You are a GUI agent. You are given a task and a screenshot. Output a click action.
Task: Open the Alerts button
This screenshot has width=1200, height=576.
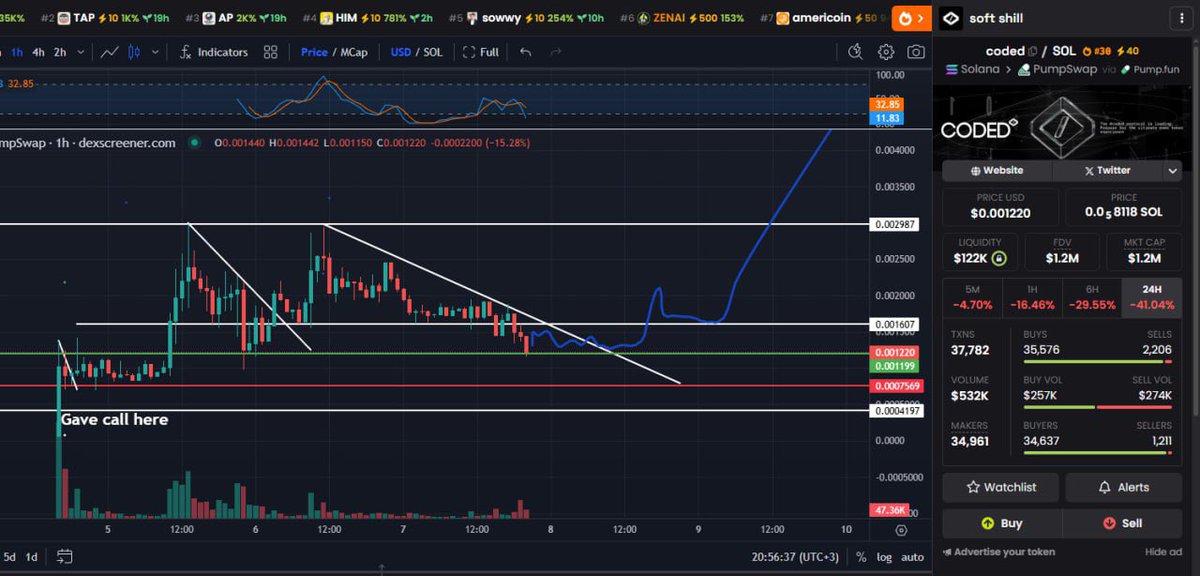point(1124,487)
